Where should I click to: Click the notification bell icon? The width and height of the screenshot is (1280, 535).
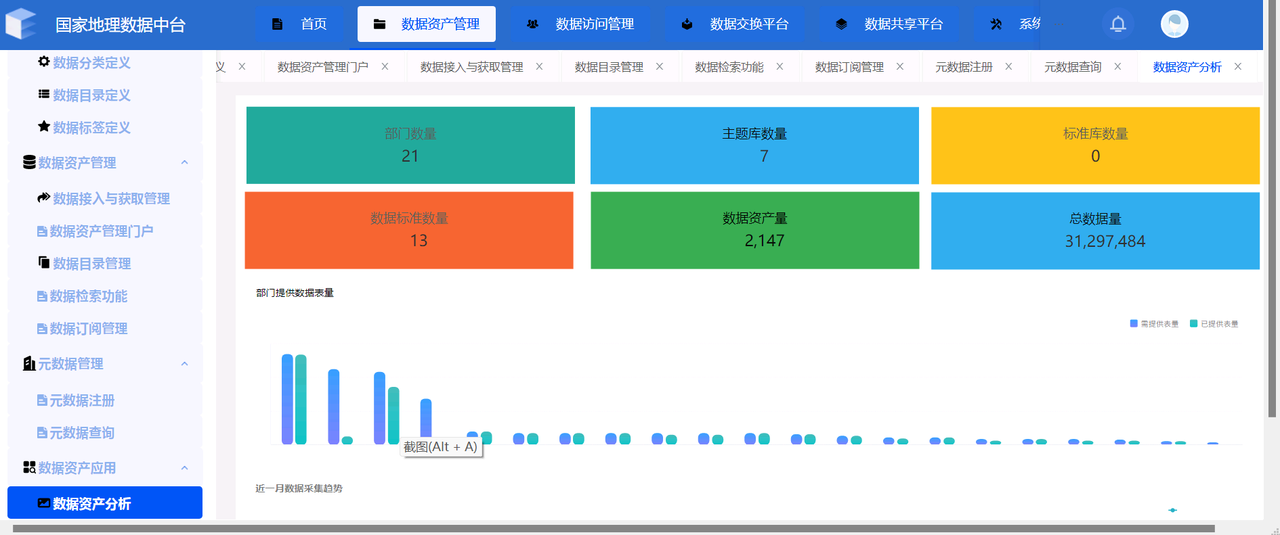pos(1118,25)
